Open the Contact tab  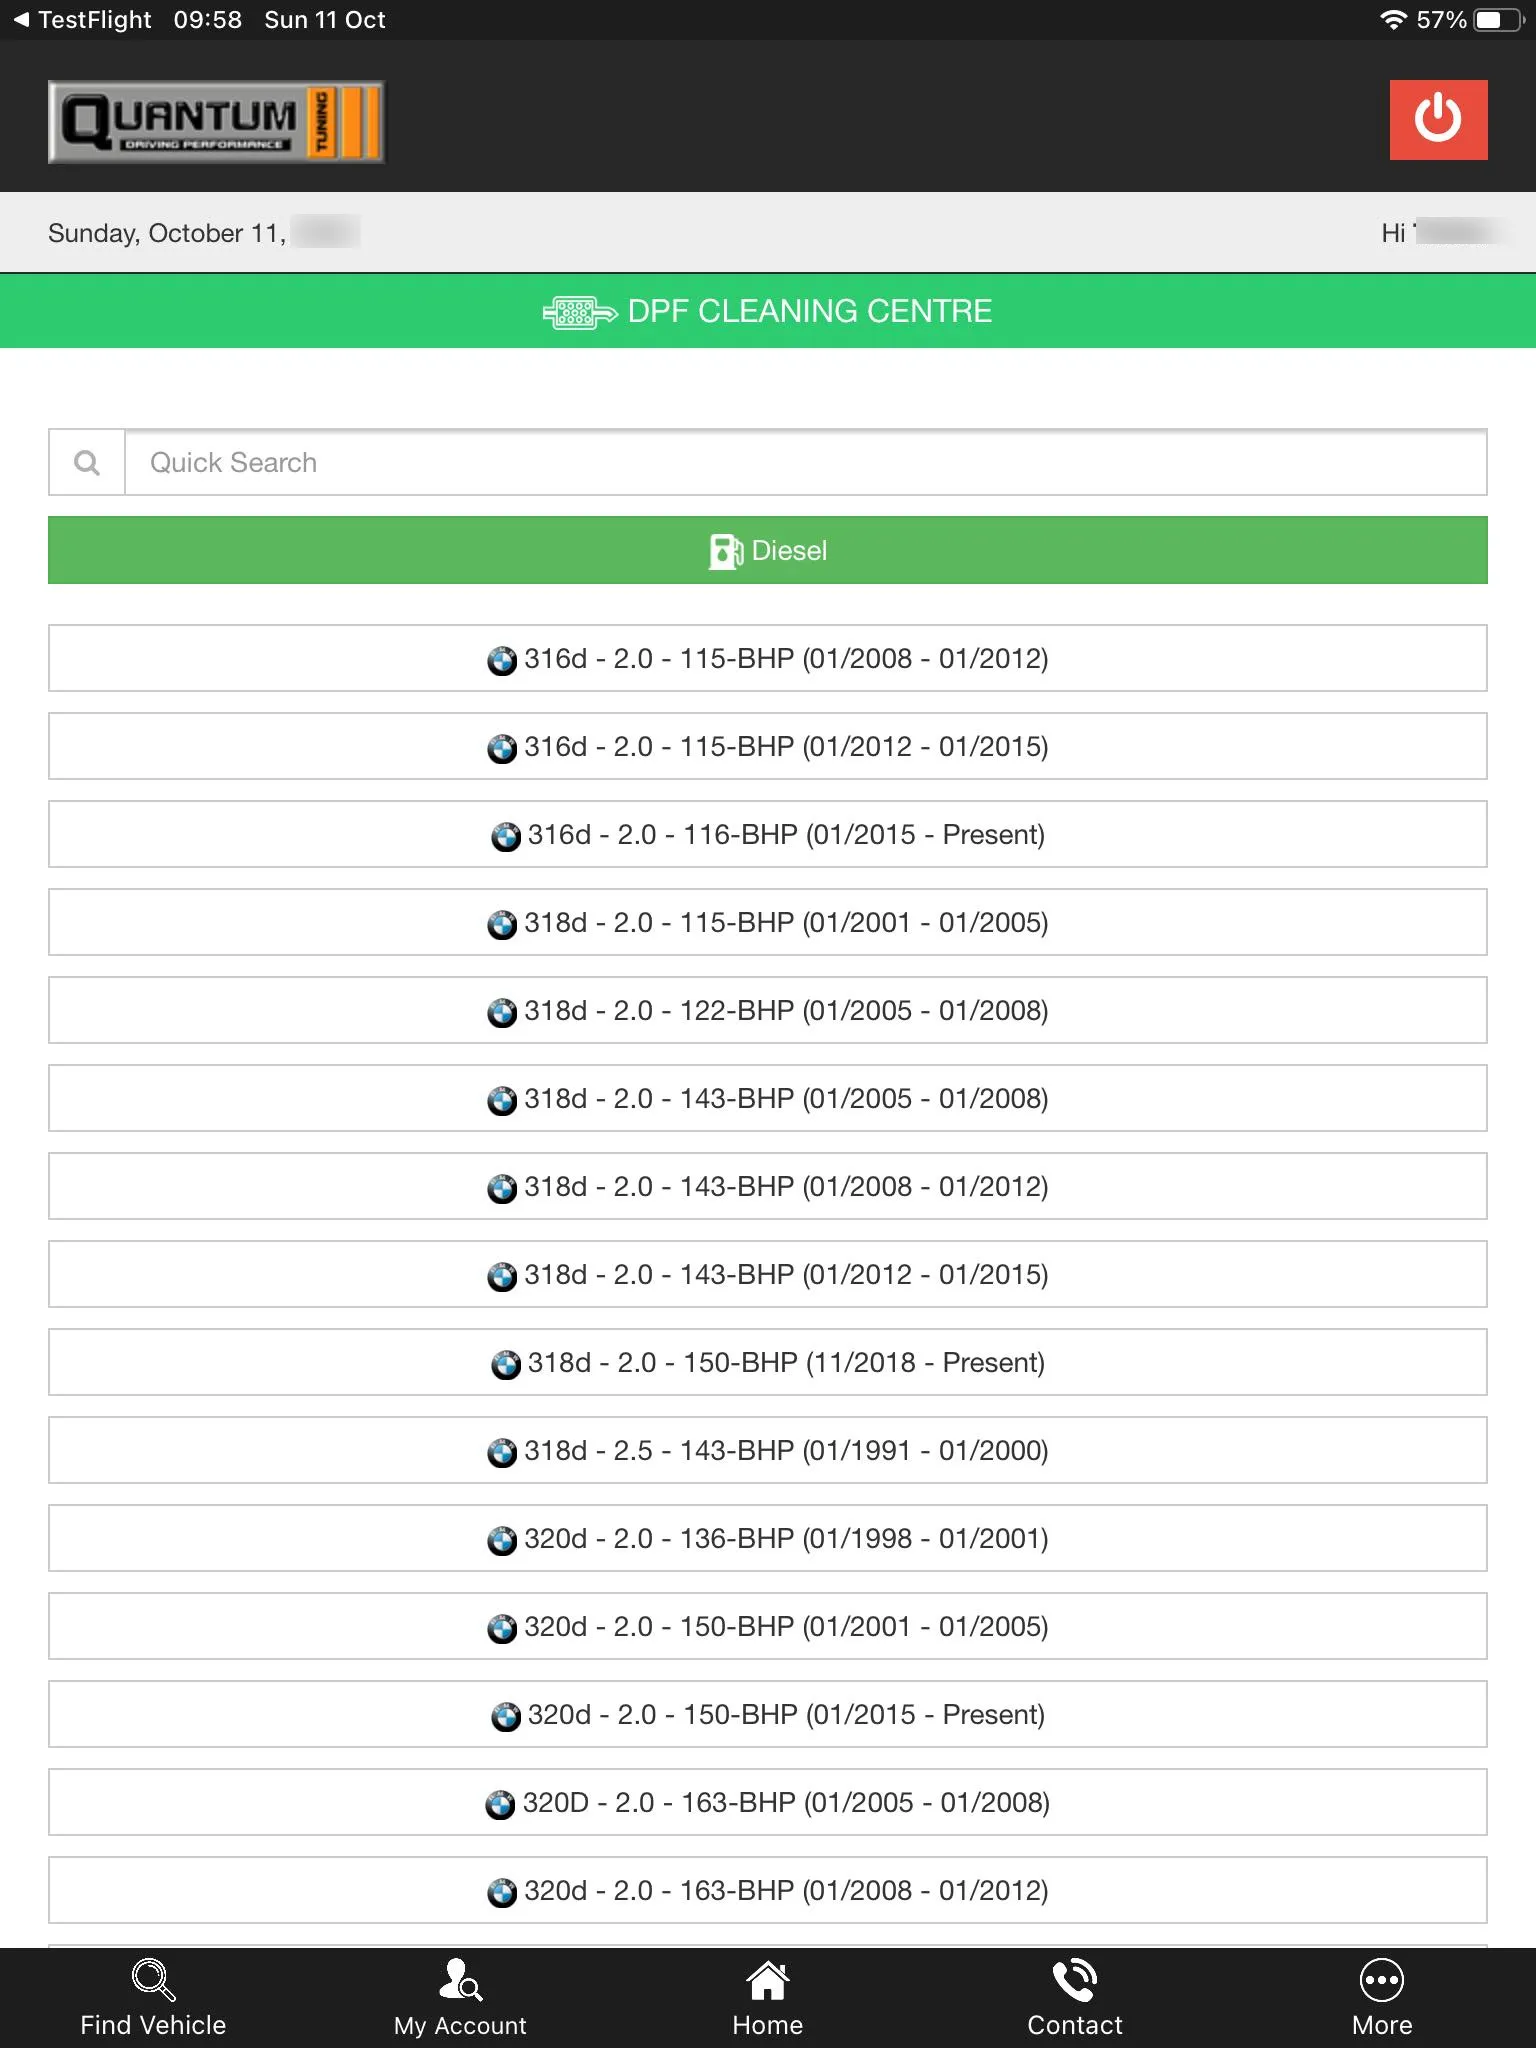click(1075, 1998)
